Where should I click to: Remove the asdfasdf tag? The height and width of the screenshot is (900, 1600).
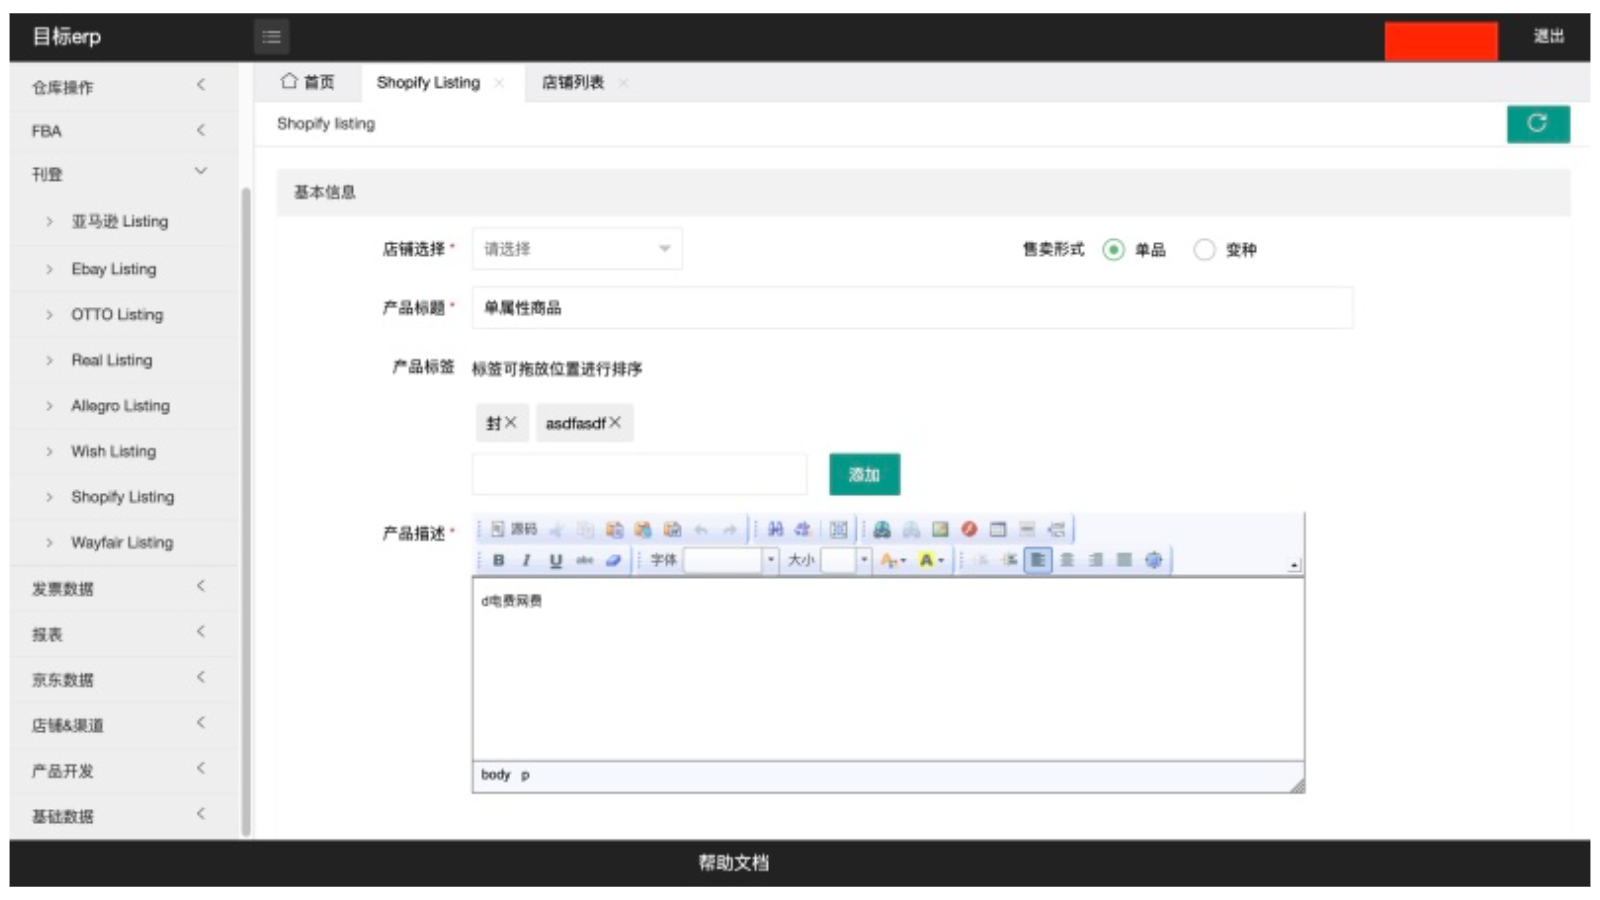(615, 423)
